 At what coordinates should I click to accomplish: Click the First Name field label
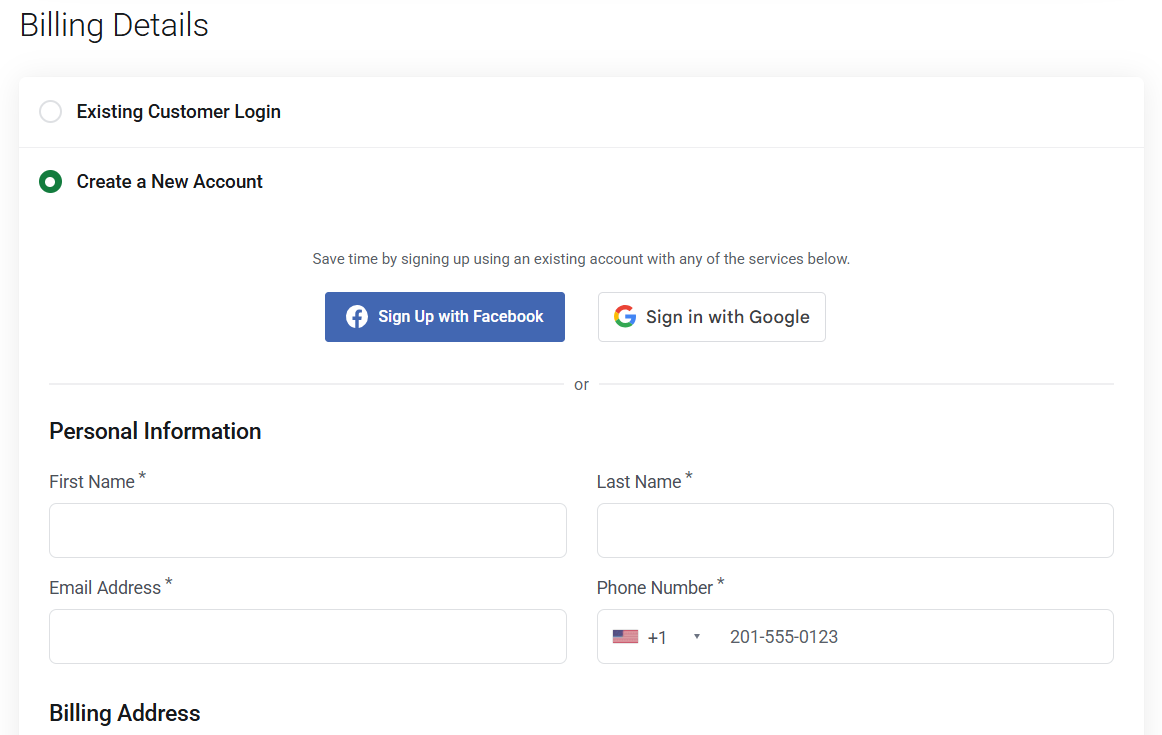click(92, 482)
